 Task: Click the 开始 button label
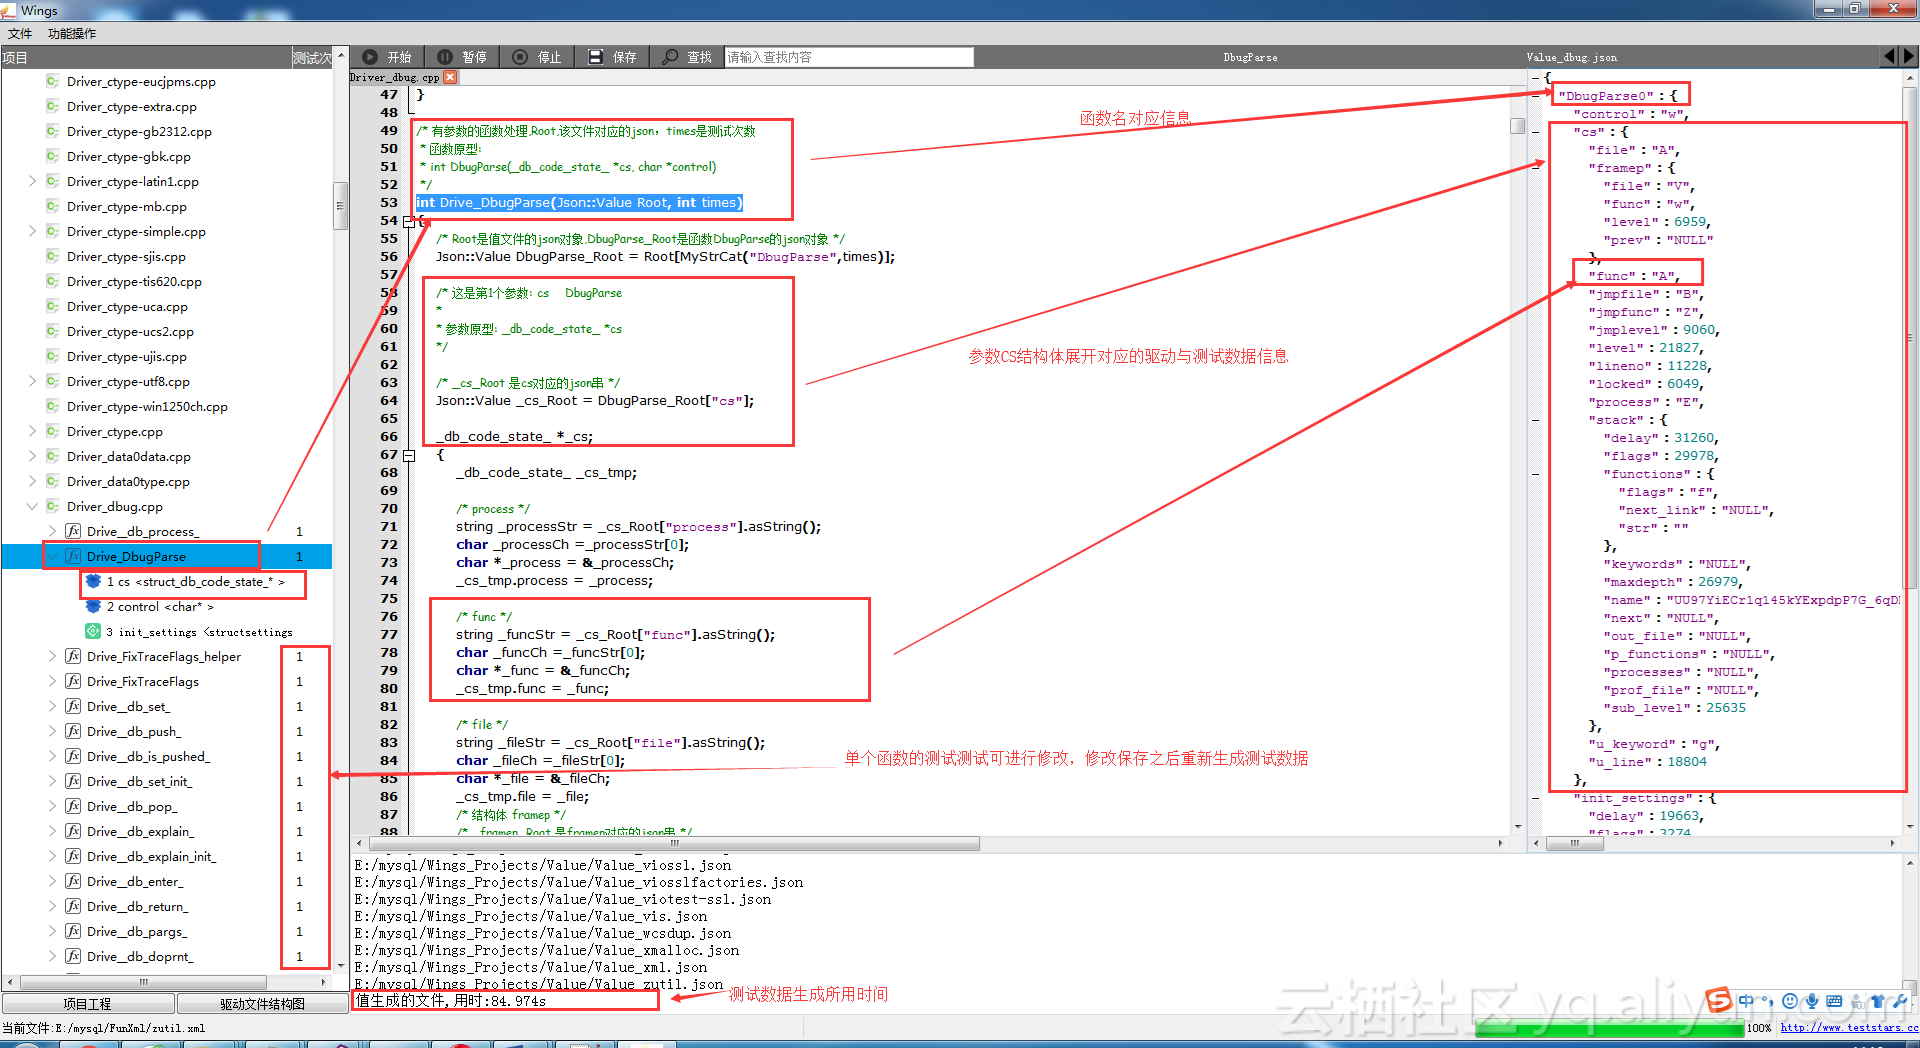click(400, 57)
